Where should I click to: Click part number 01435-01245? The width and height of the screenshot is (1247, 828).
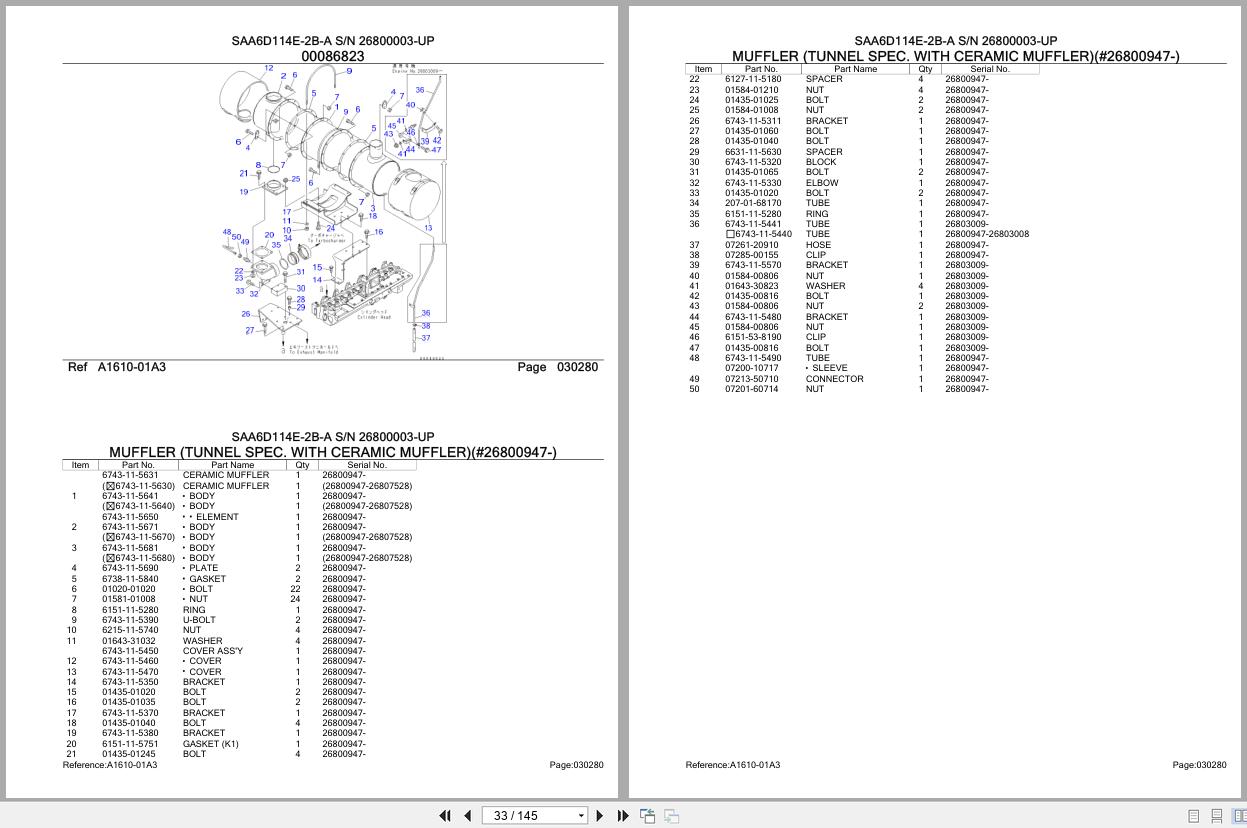129,754
